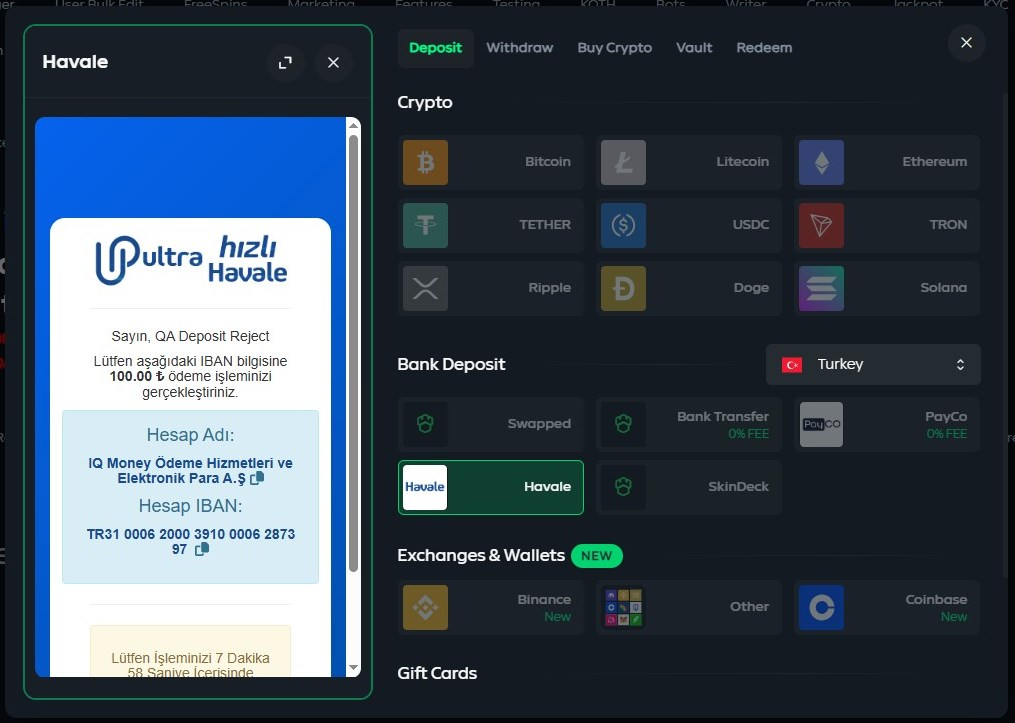Viewport: 1015px width, 723px height.
Task: Click the Bank Transfer label
Action: coord(723,416)
